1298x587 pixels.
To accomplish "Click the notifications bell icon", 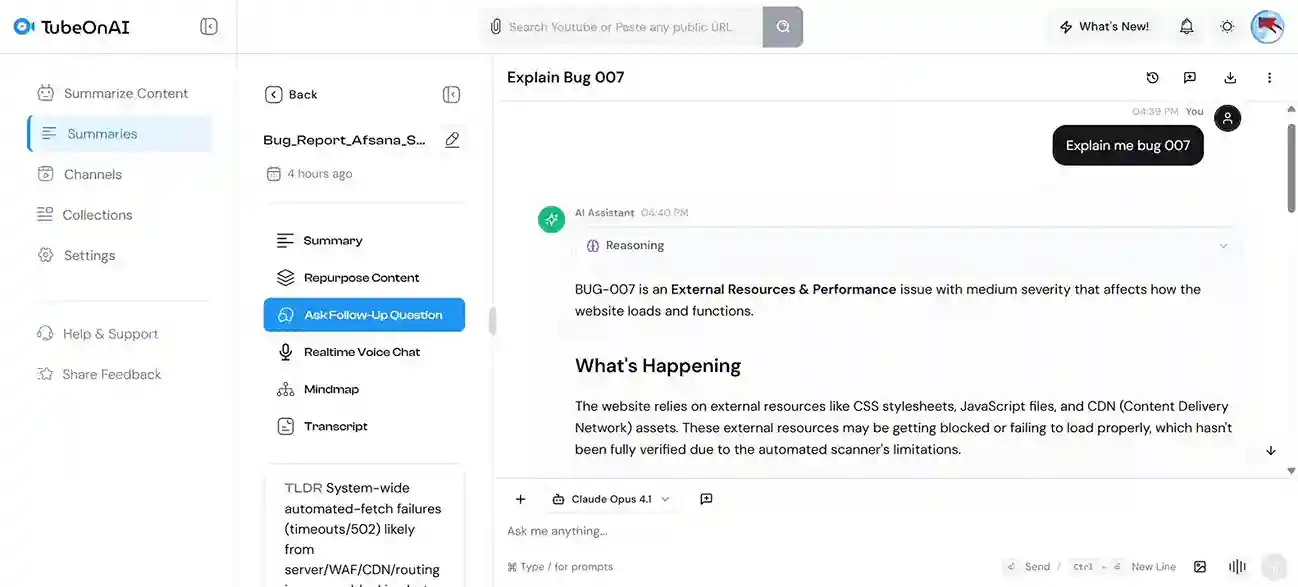I will [1186, 27].
